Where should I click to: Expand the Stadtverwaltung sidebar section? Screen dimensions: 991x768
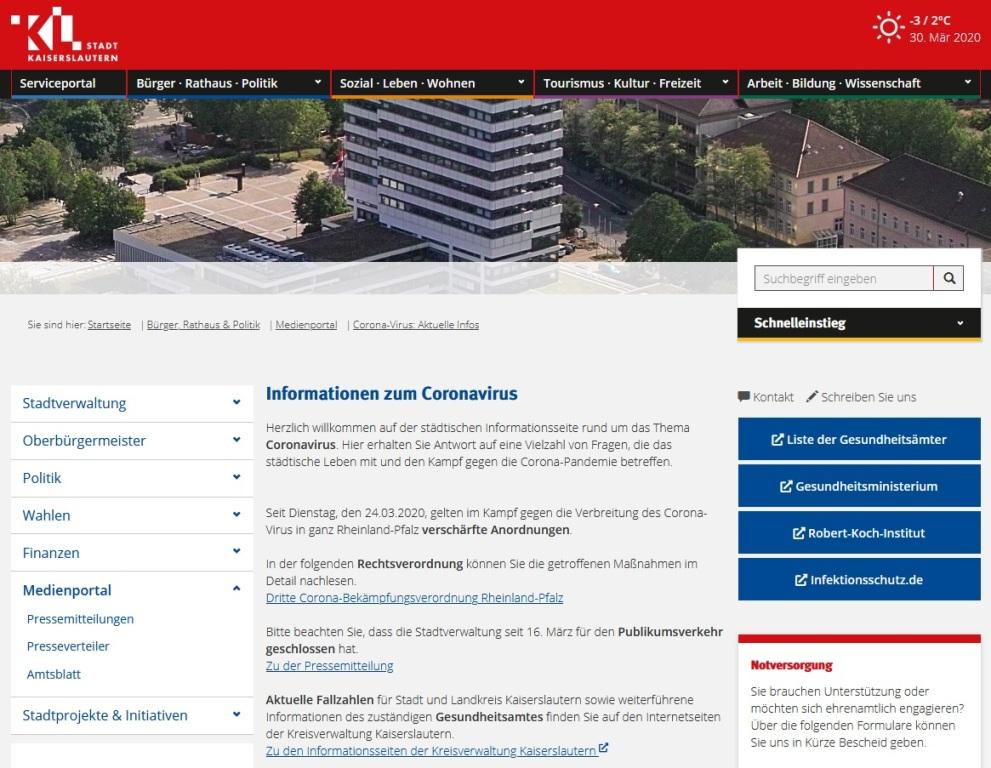coord(236,403)
